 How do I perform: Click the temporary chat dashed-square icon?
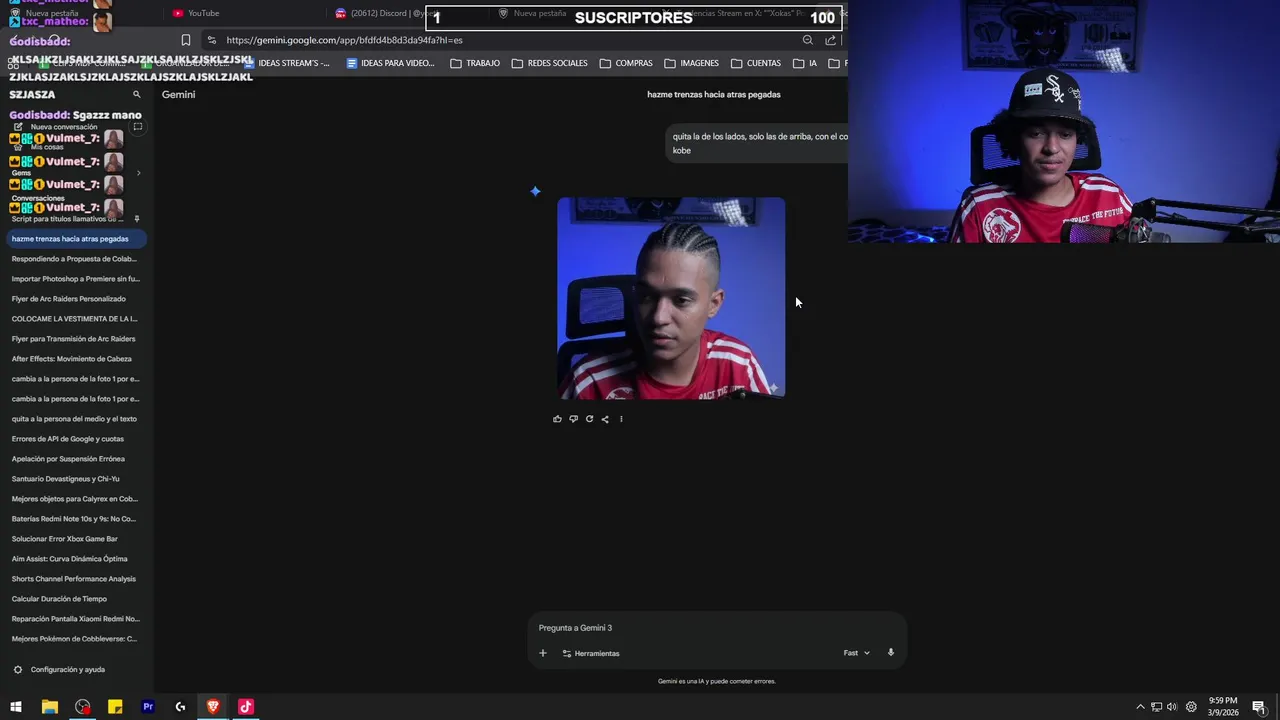[x=138, y=127]
